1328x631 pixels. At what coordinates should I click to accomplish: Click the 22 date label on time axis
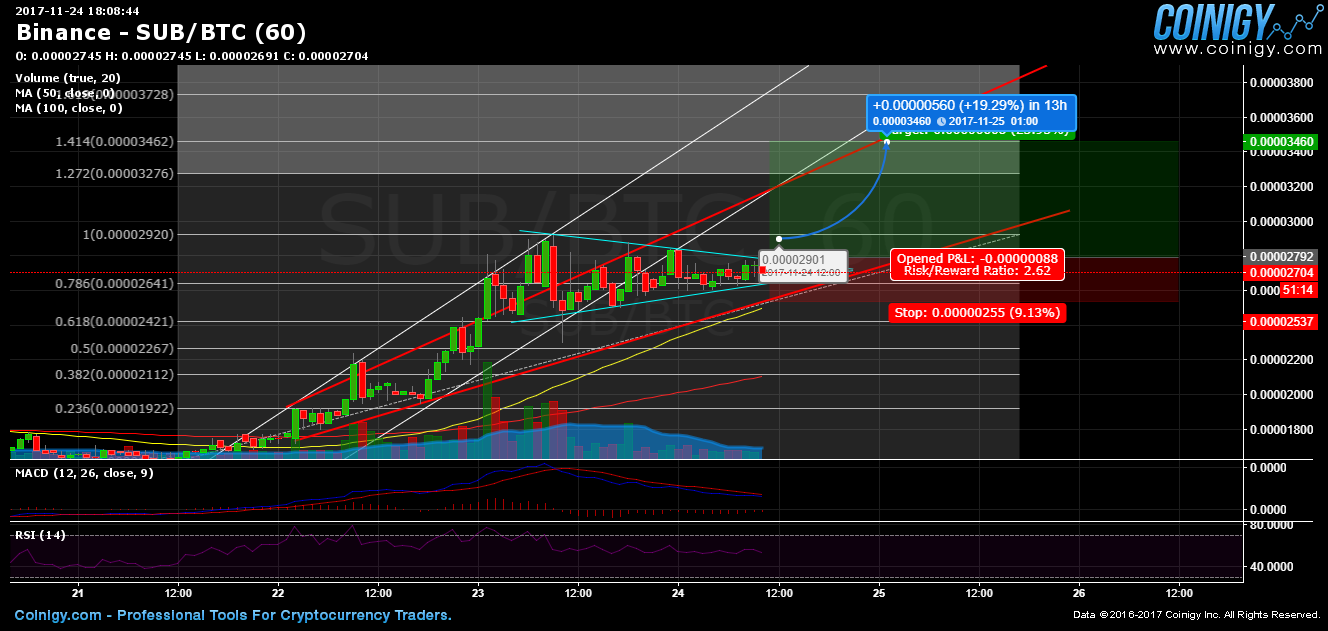278,593
